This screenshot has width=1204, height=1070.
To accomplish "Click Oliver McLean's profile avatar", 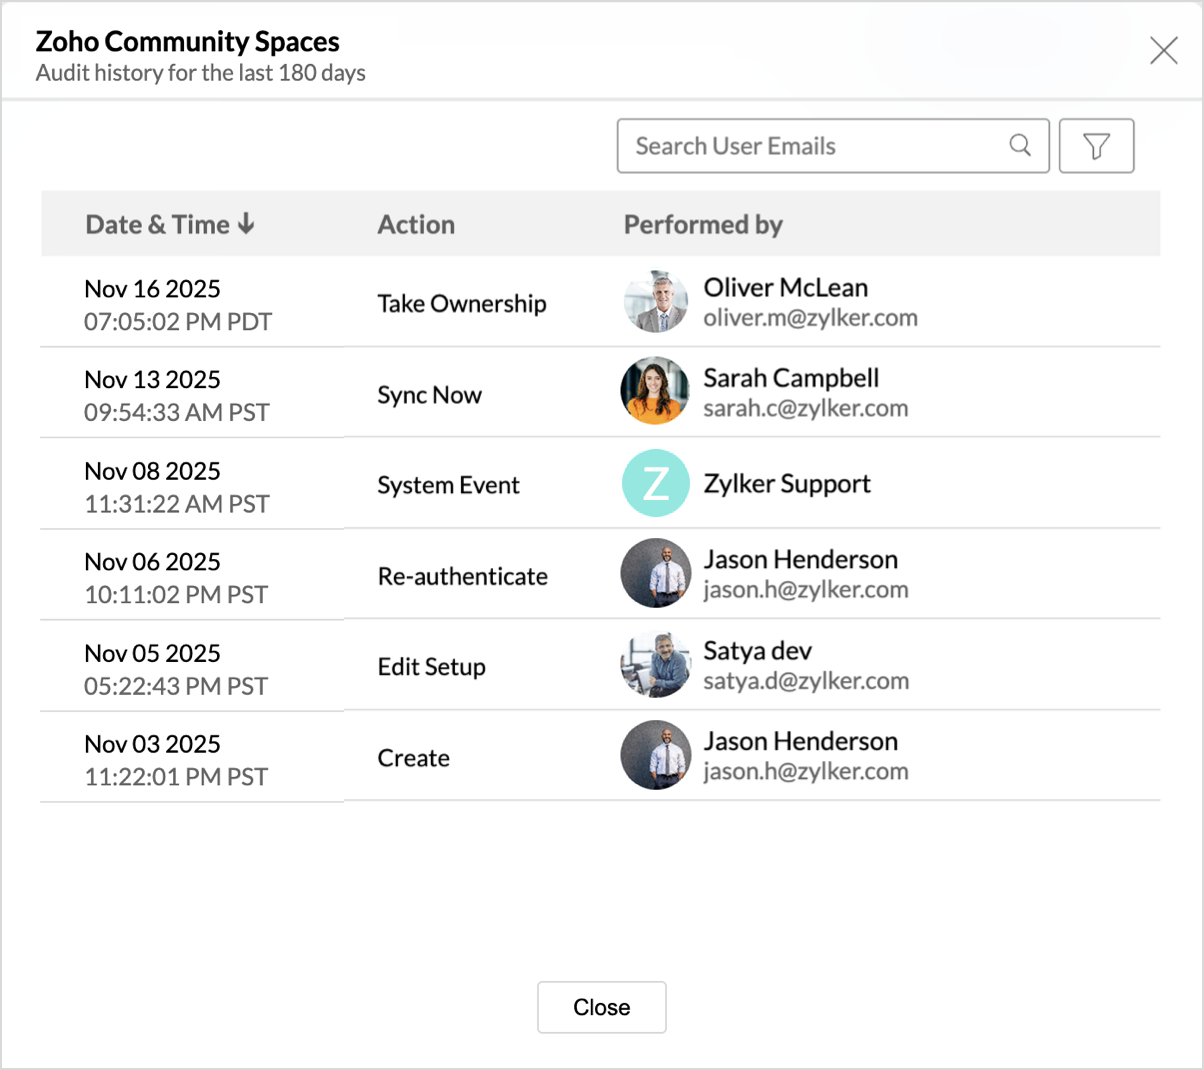I will click(655, 302).
